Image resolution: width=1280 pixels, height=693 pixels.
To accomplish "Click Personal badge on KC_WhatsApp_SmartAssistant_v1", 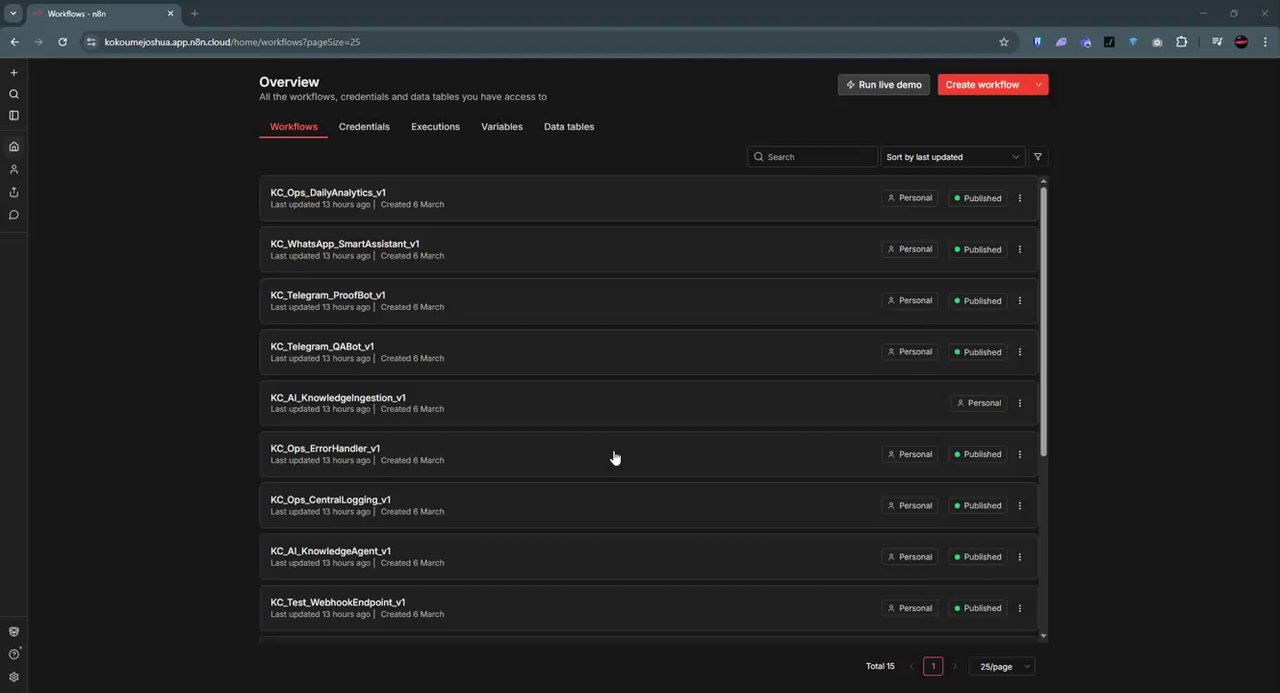I will point(910,249).
